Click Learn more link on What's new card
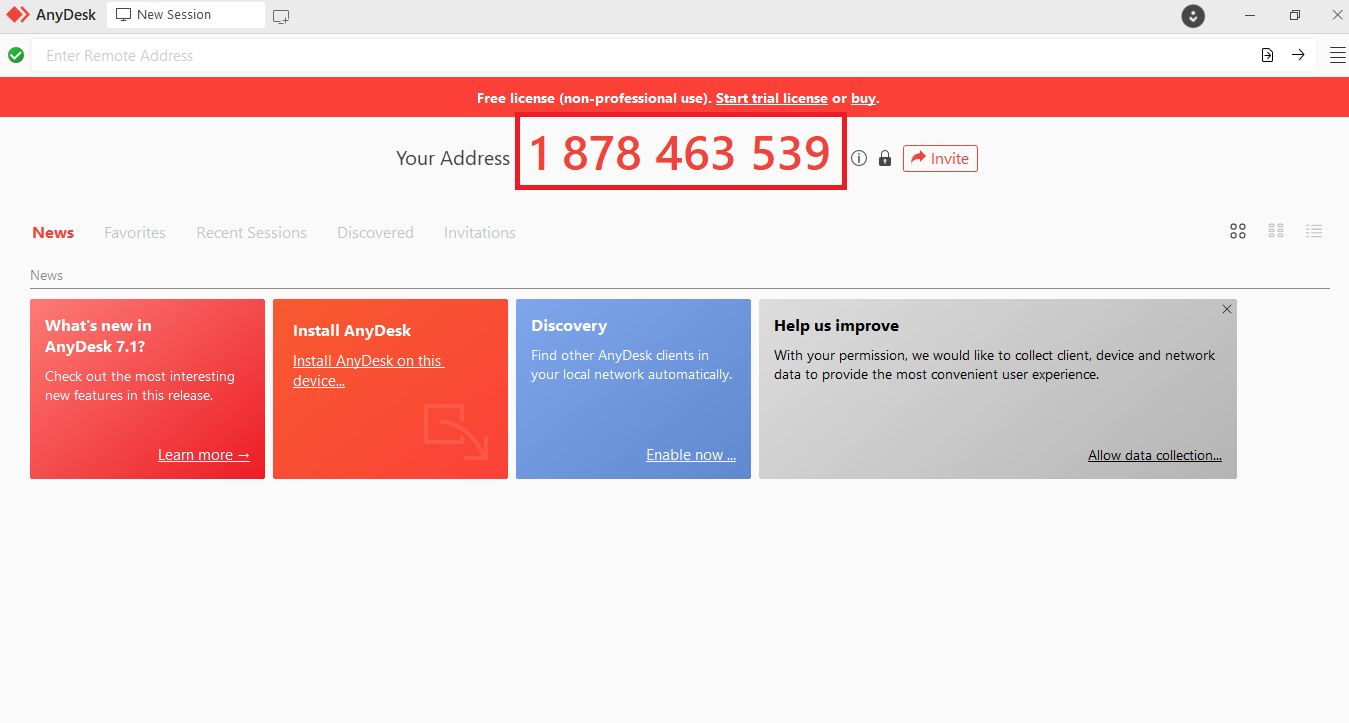This screenshot has height=723, width=1349. (204, 455)
